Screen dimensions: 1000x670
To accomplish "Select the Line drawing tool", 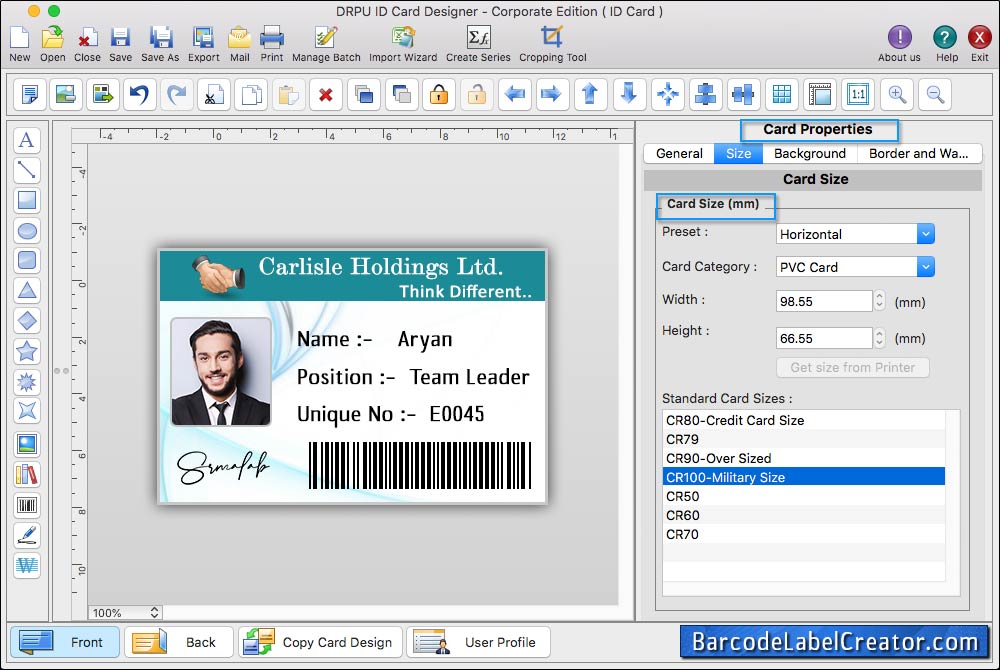I will (x=27, y=170).
